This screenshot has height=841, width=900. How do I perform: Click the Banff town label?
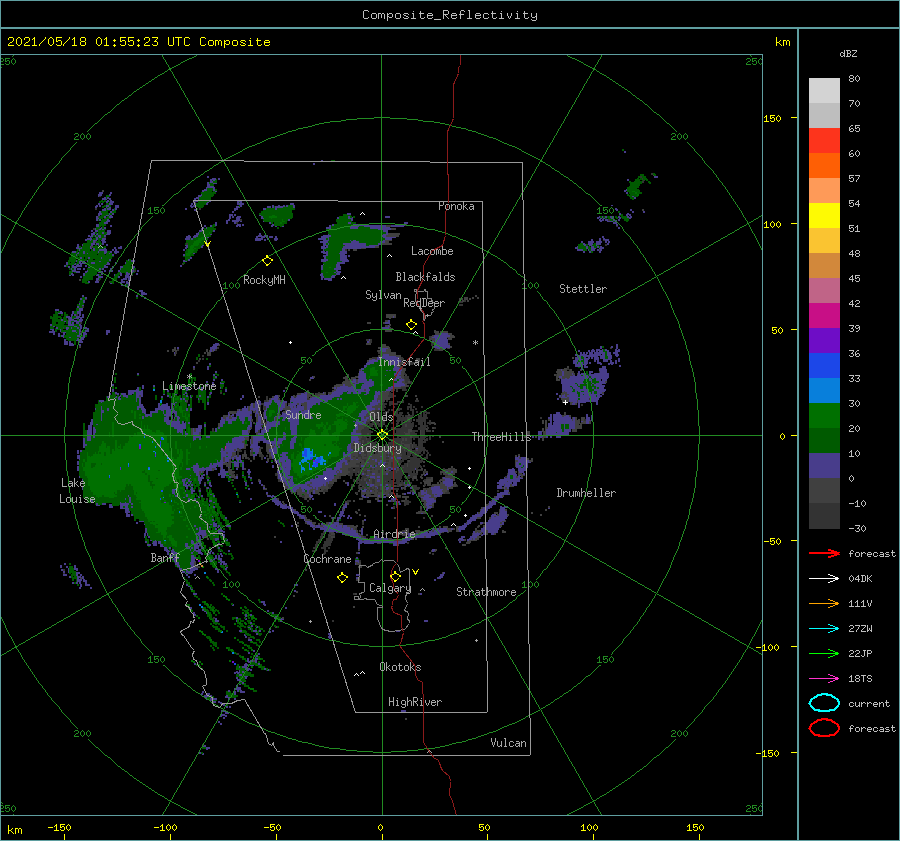point(165,558)
